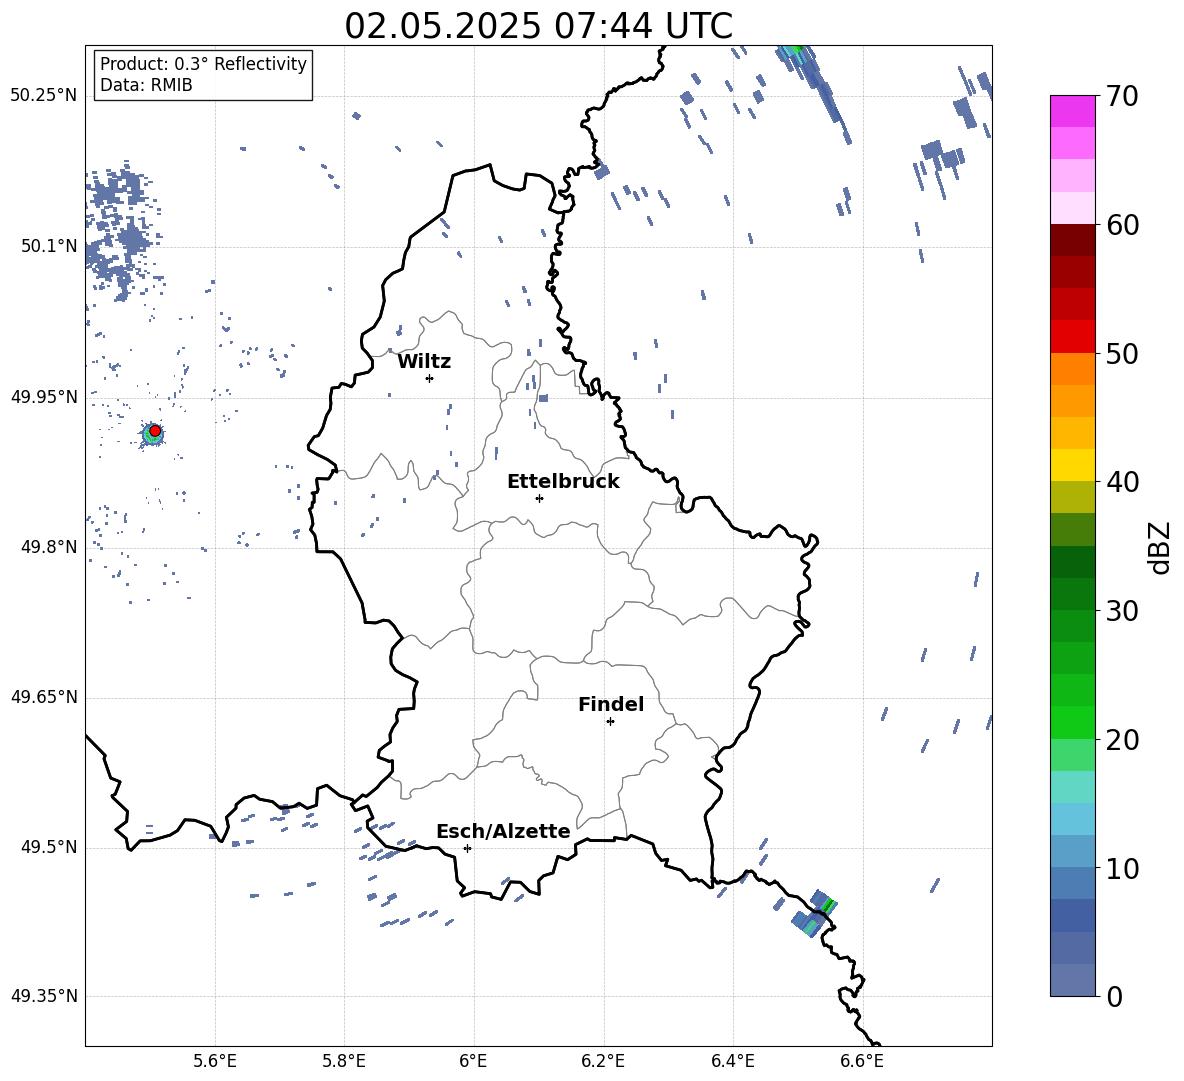The height and width of the screenshot is (1081, 1184).
Task: Click the Findel cross marker
Action: point(610,722)
